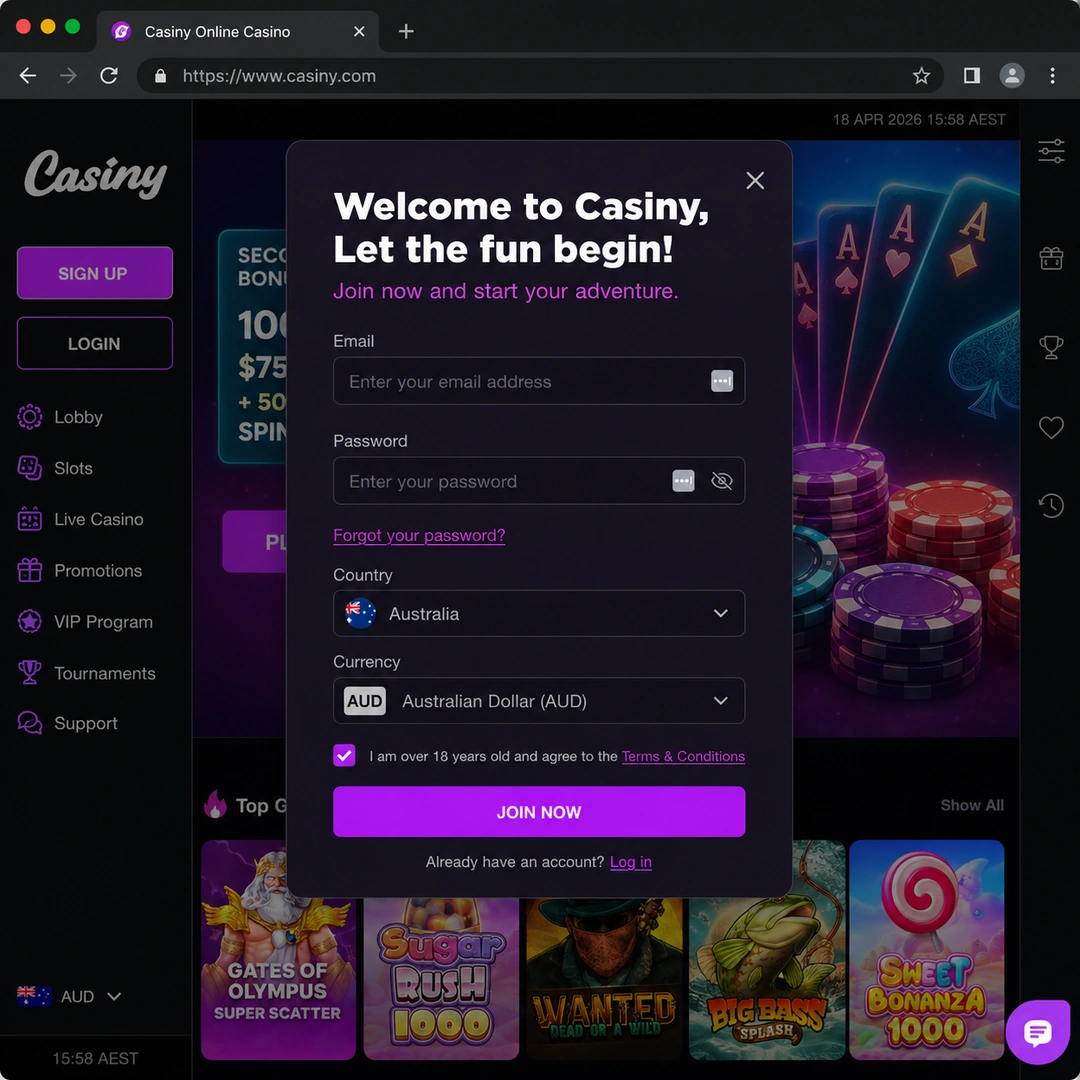Image resolution: width=1080 pixels, height=1080 pixels.
Task: Click the Australian flag in the sidebar
Action: [x=34, y=996]
